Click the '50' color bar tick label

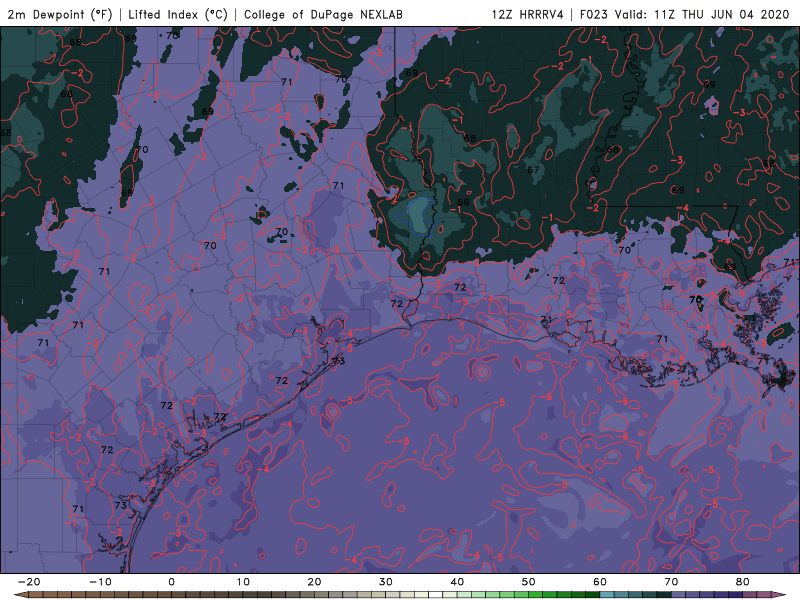tap(529, 582)
